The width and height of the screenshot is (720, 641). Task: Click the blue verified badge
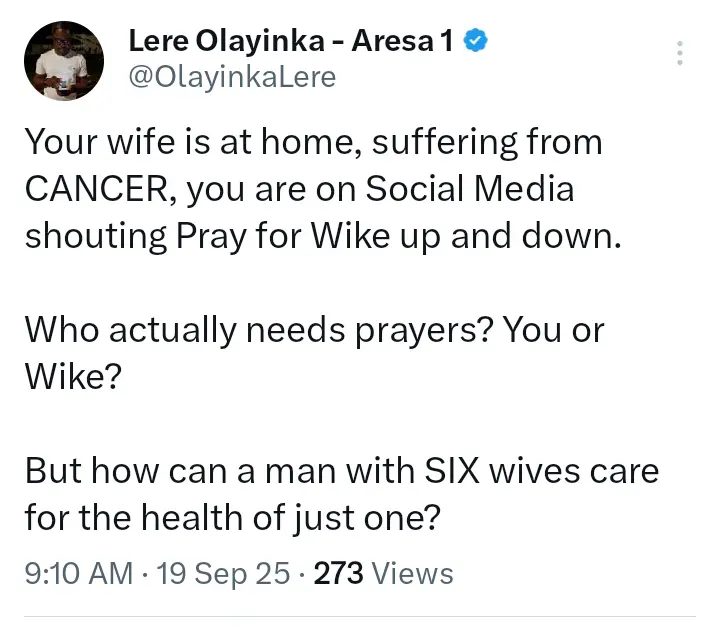click(x=479, y=42)
